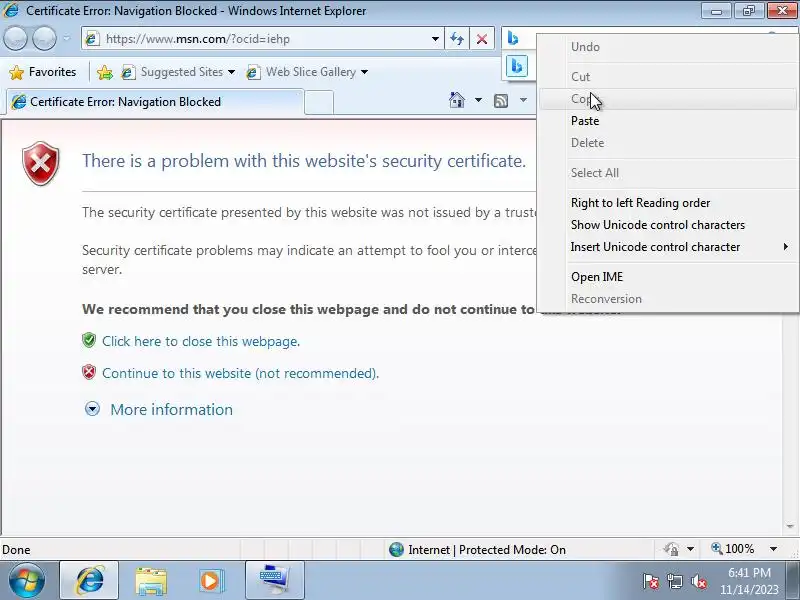Viewport: 800px width, 600px height.
Task: Click the 'Click here to close this webpage' link
Action: click(x=201, y=341)
